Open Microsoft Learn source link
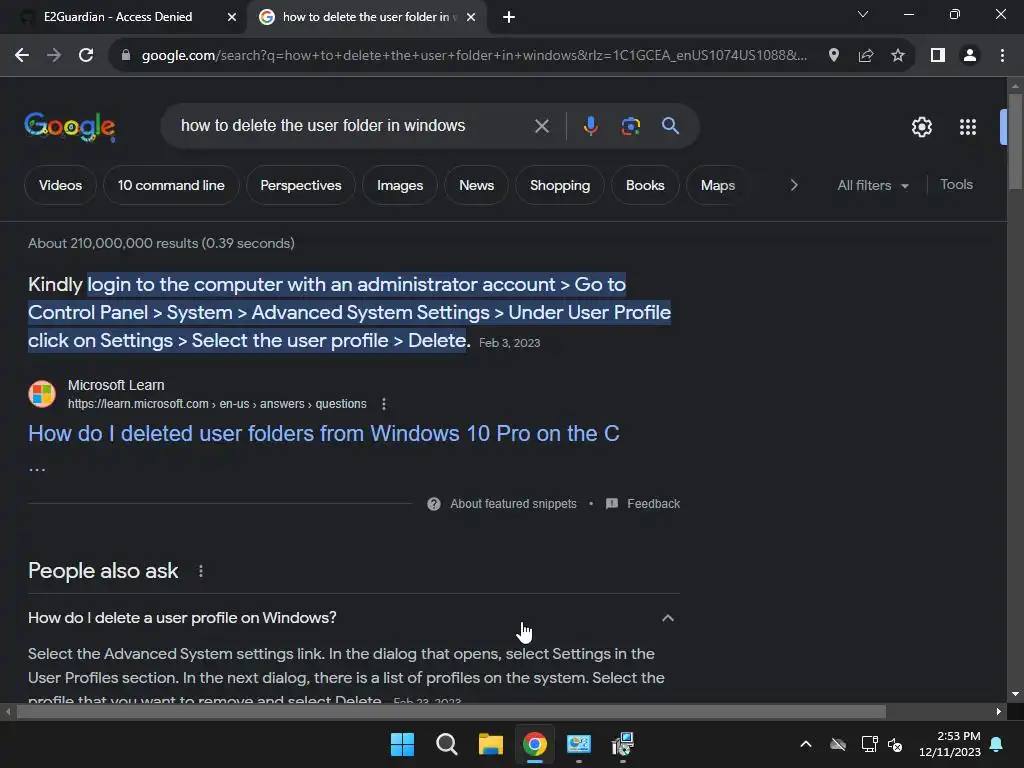 pyautogui.click(x=217, y=404)
